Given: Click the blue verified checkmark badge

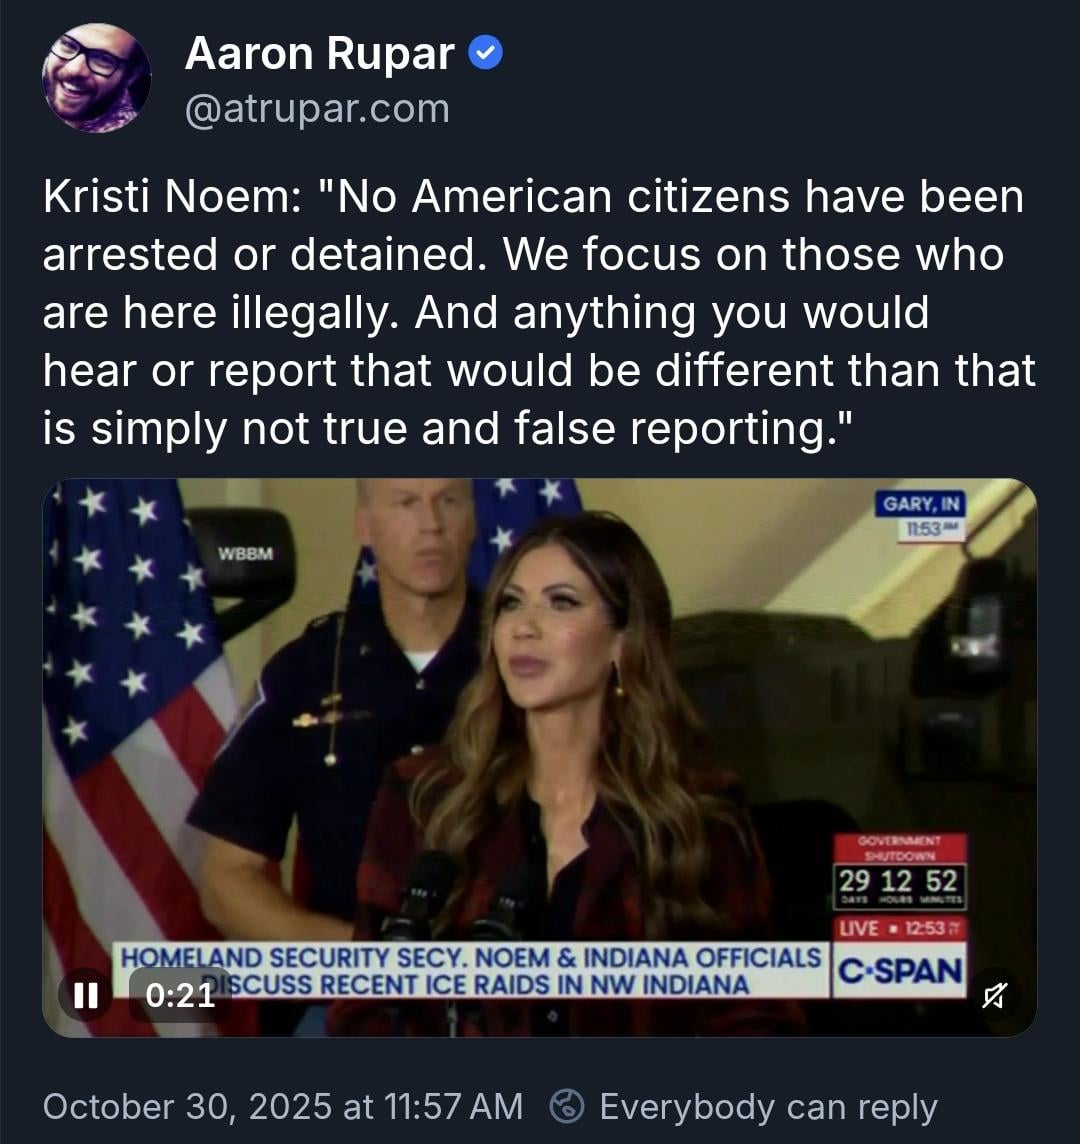Looking at the screenshot, I should point(485,53).
